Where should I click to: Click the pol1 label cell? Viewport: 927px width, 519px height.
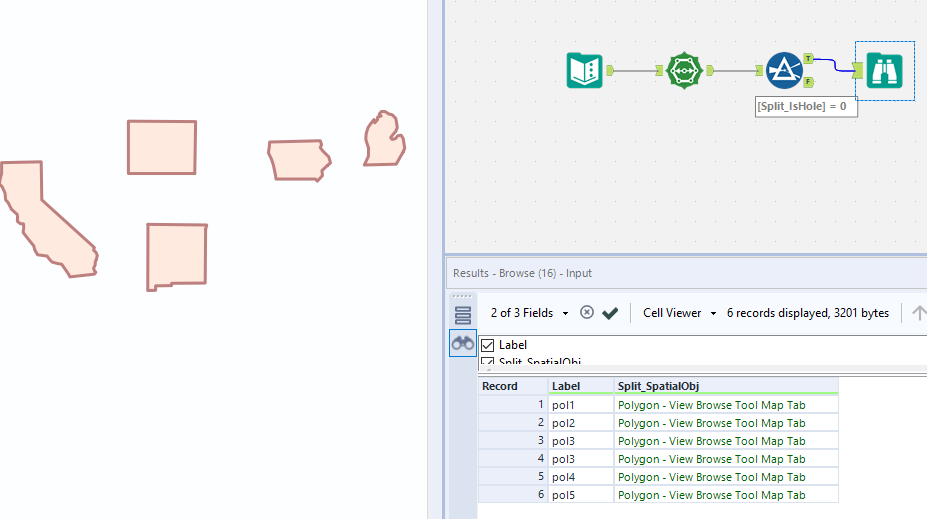[581, 405]
